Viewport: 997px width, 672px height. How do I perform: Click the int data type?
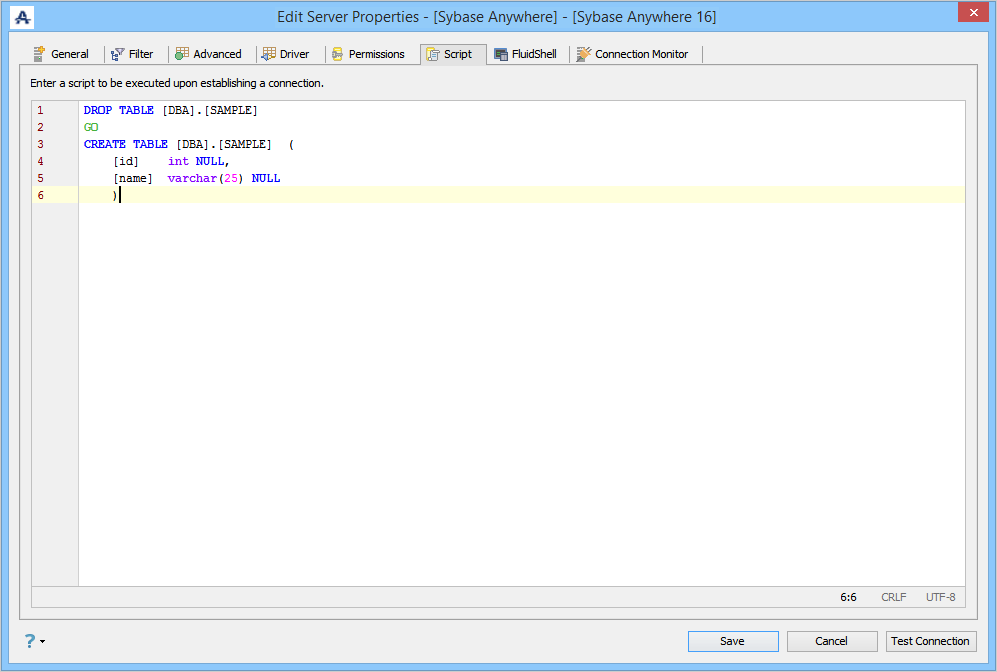click(178, 161)
